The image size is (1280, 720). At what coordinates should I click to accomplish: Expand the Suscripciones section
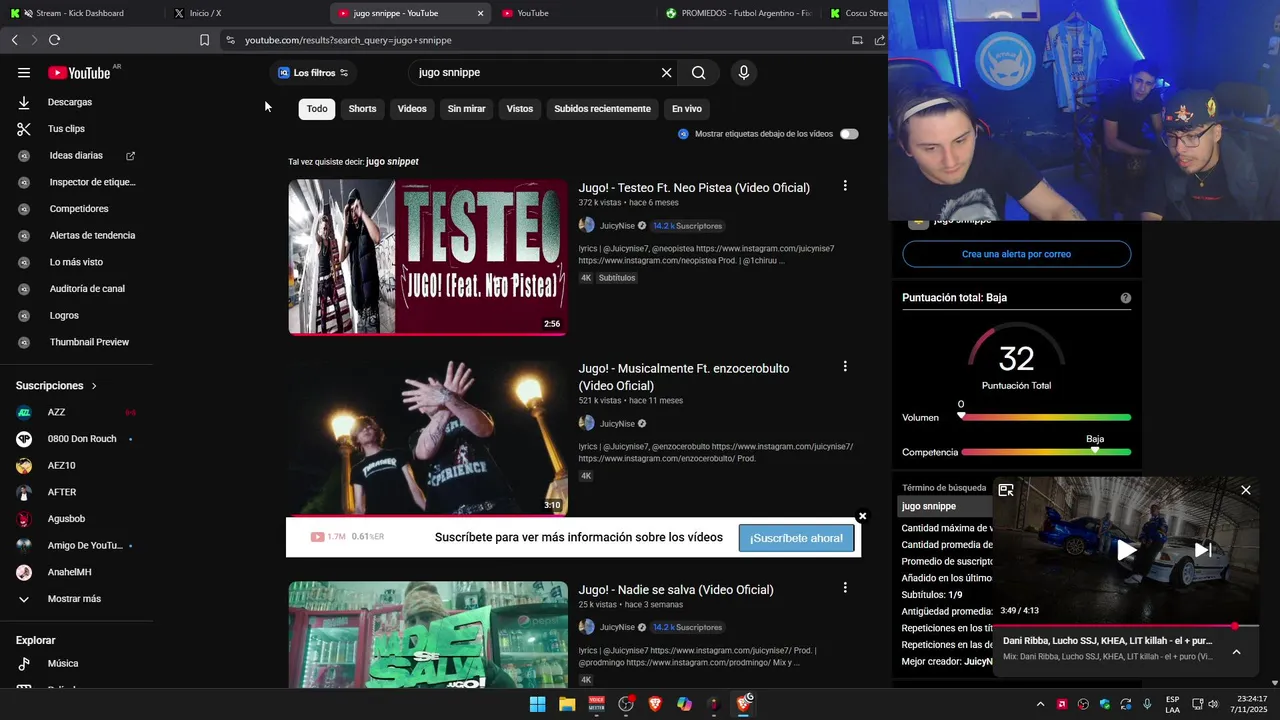coord(57,385)
